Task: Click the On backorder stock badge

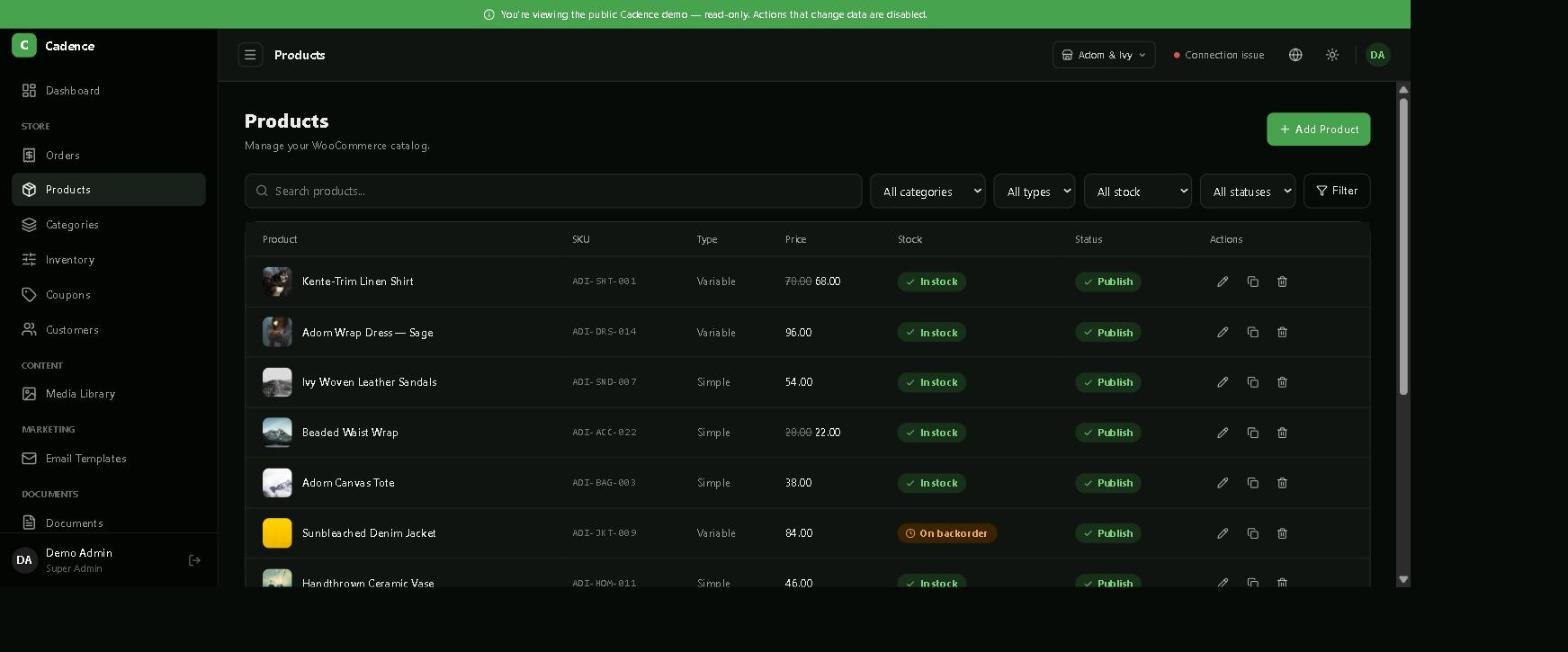Action: coord(947,533)
